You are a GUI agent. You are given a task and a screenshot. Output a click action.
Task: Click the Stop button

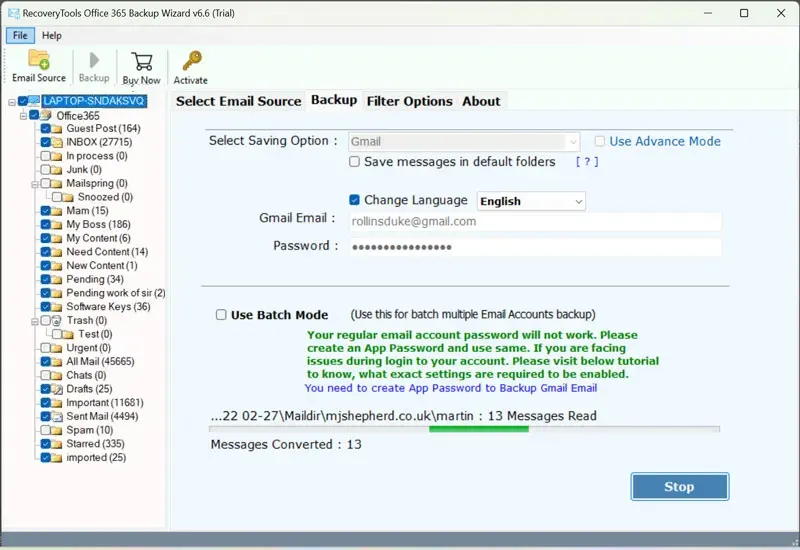(x=680, y=487)
